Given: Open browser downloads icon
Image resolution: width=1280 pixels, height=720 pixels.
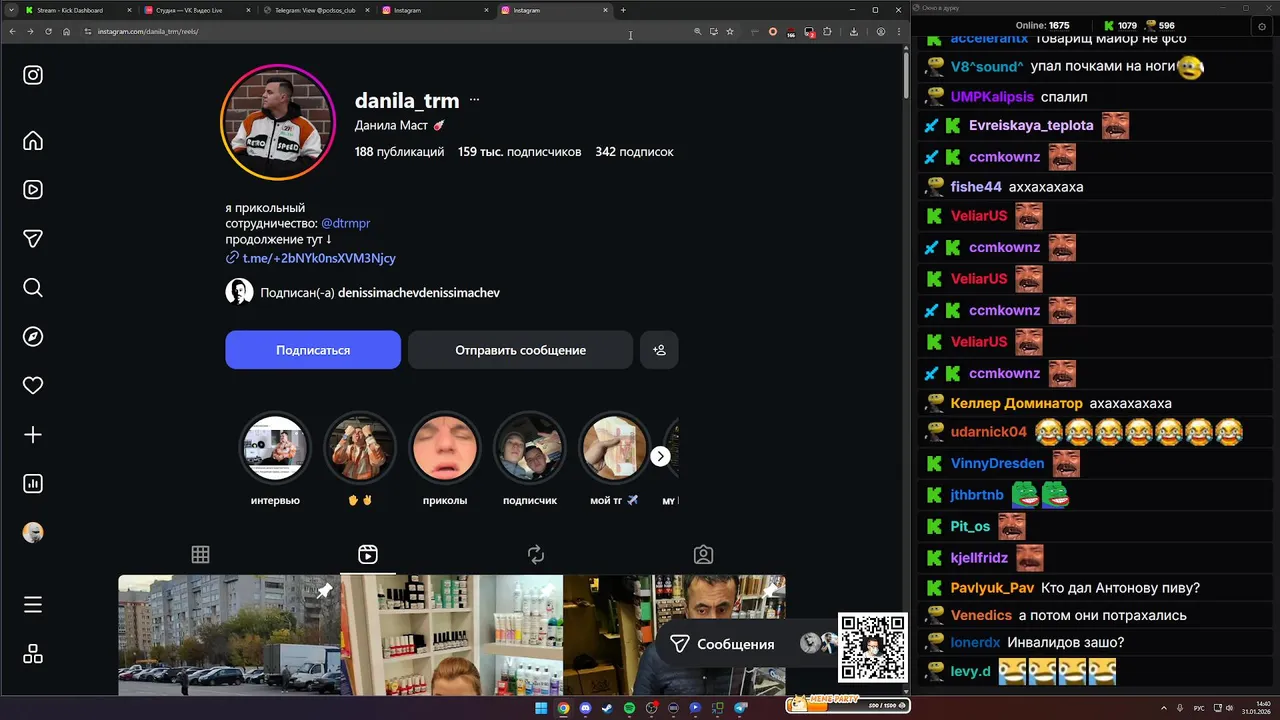Looking at the screenshot, I should pos(854,31).
